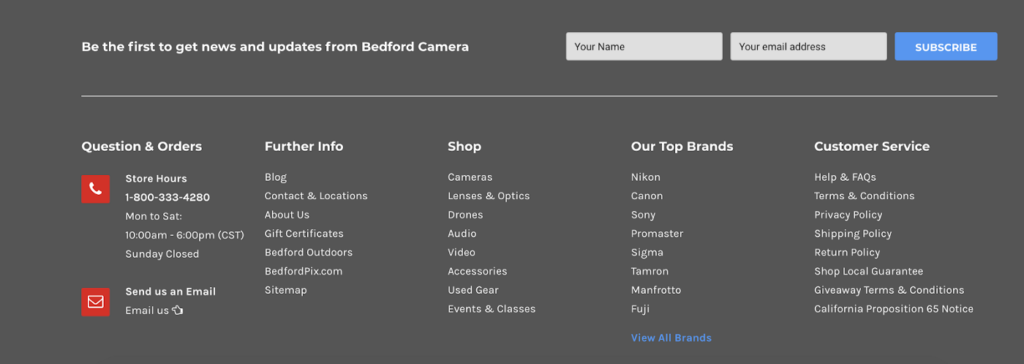Open the View All Brands link
The height and width of the screenshot is (364, 1024).
click(x=671, y=338)
